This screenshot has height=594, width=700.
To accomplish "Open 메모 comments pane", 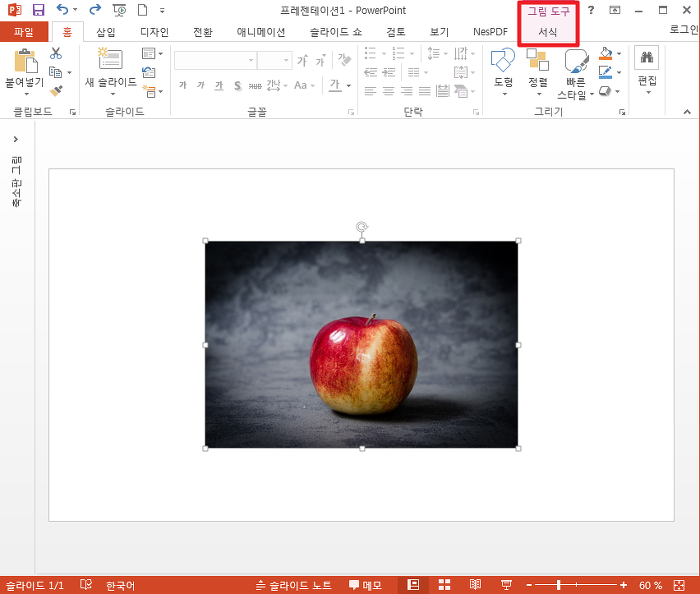I will (x=365, y=585).
